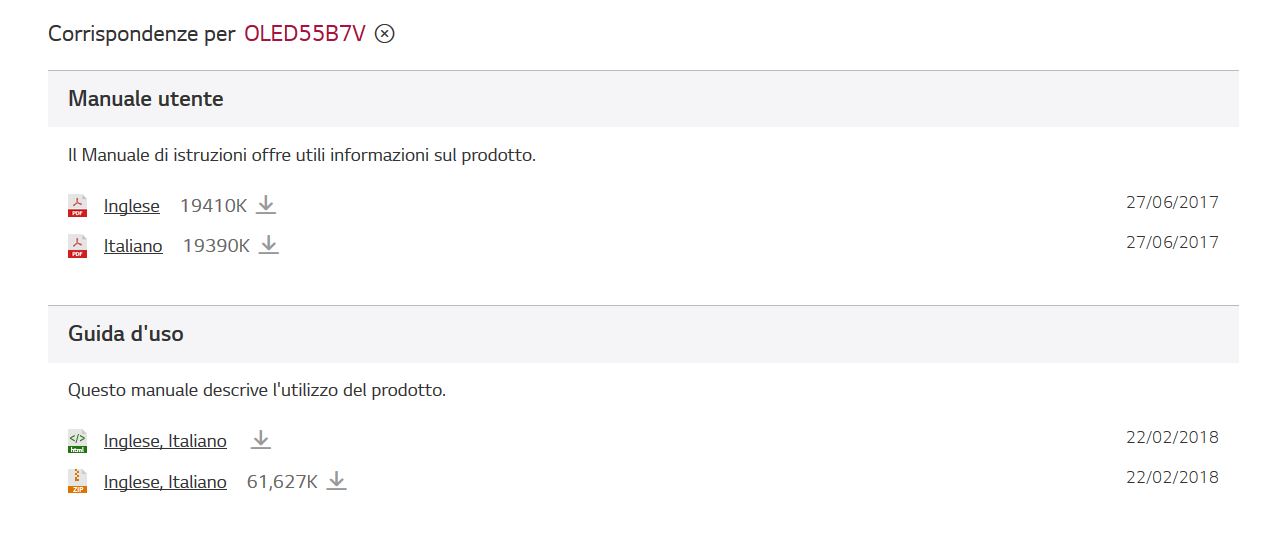Select the Guida d'uso section header
The image size is (1282, 552).
pos(643,334)
